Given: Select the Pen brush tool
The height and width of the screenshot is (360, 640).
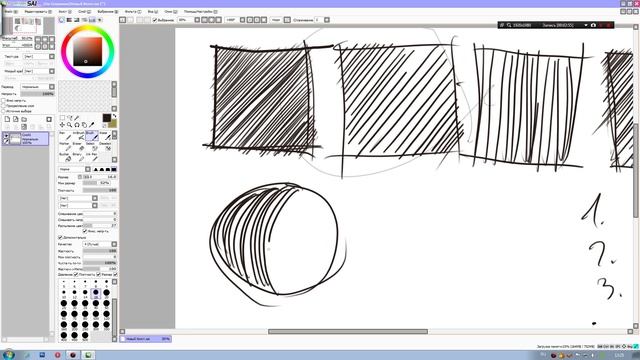Looking at the screenshot, I should 64,136.
